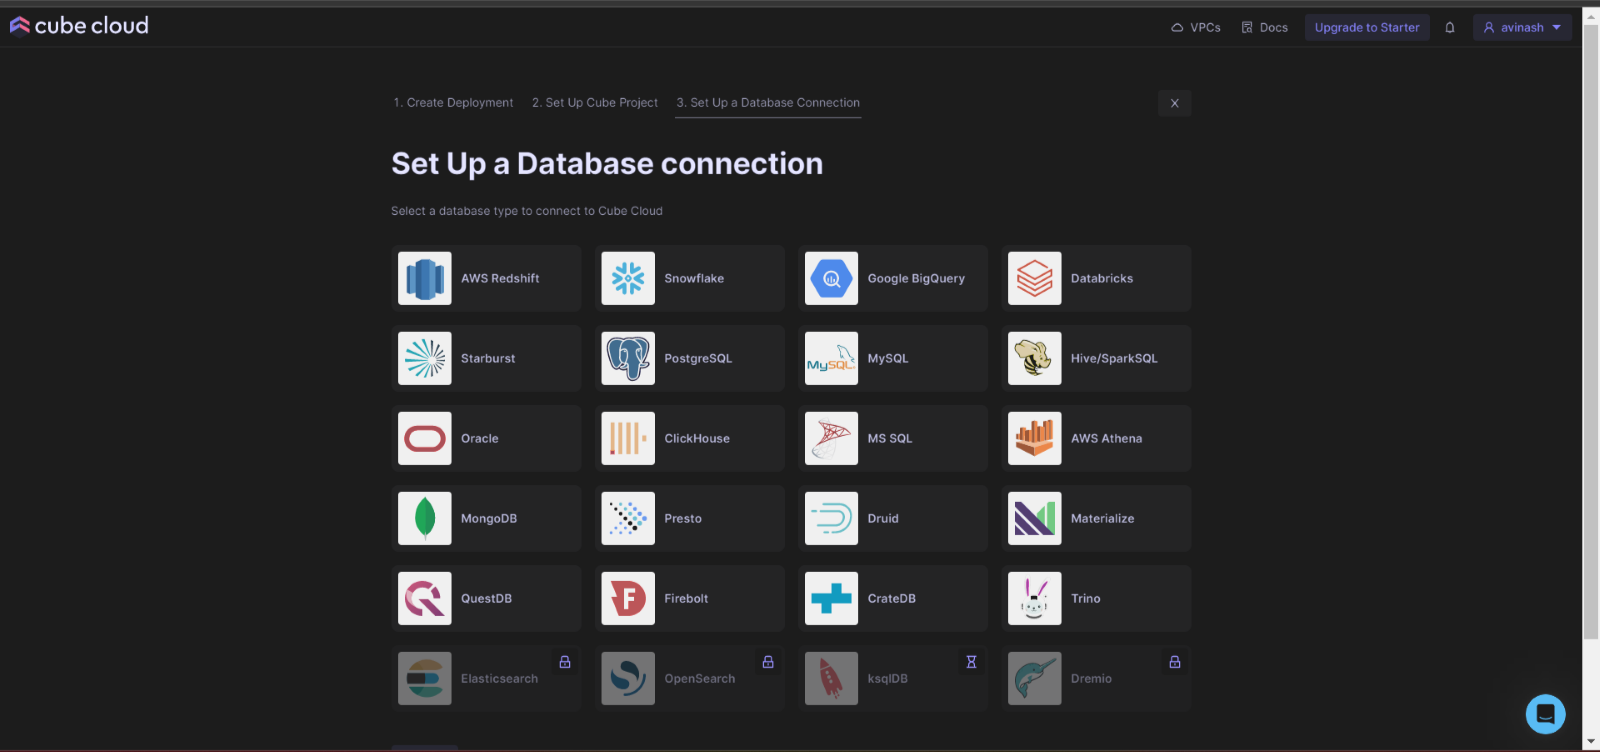Close the database setup wizard
1600x752 pixels.
[x=1174, y=103]
